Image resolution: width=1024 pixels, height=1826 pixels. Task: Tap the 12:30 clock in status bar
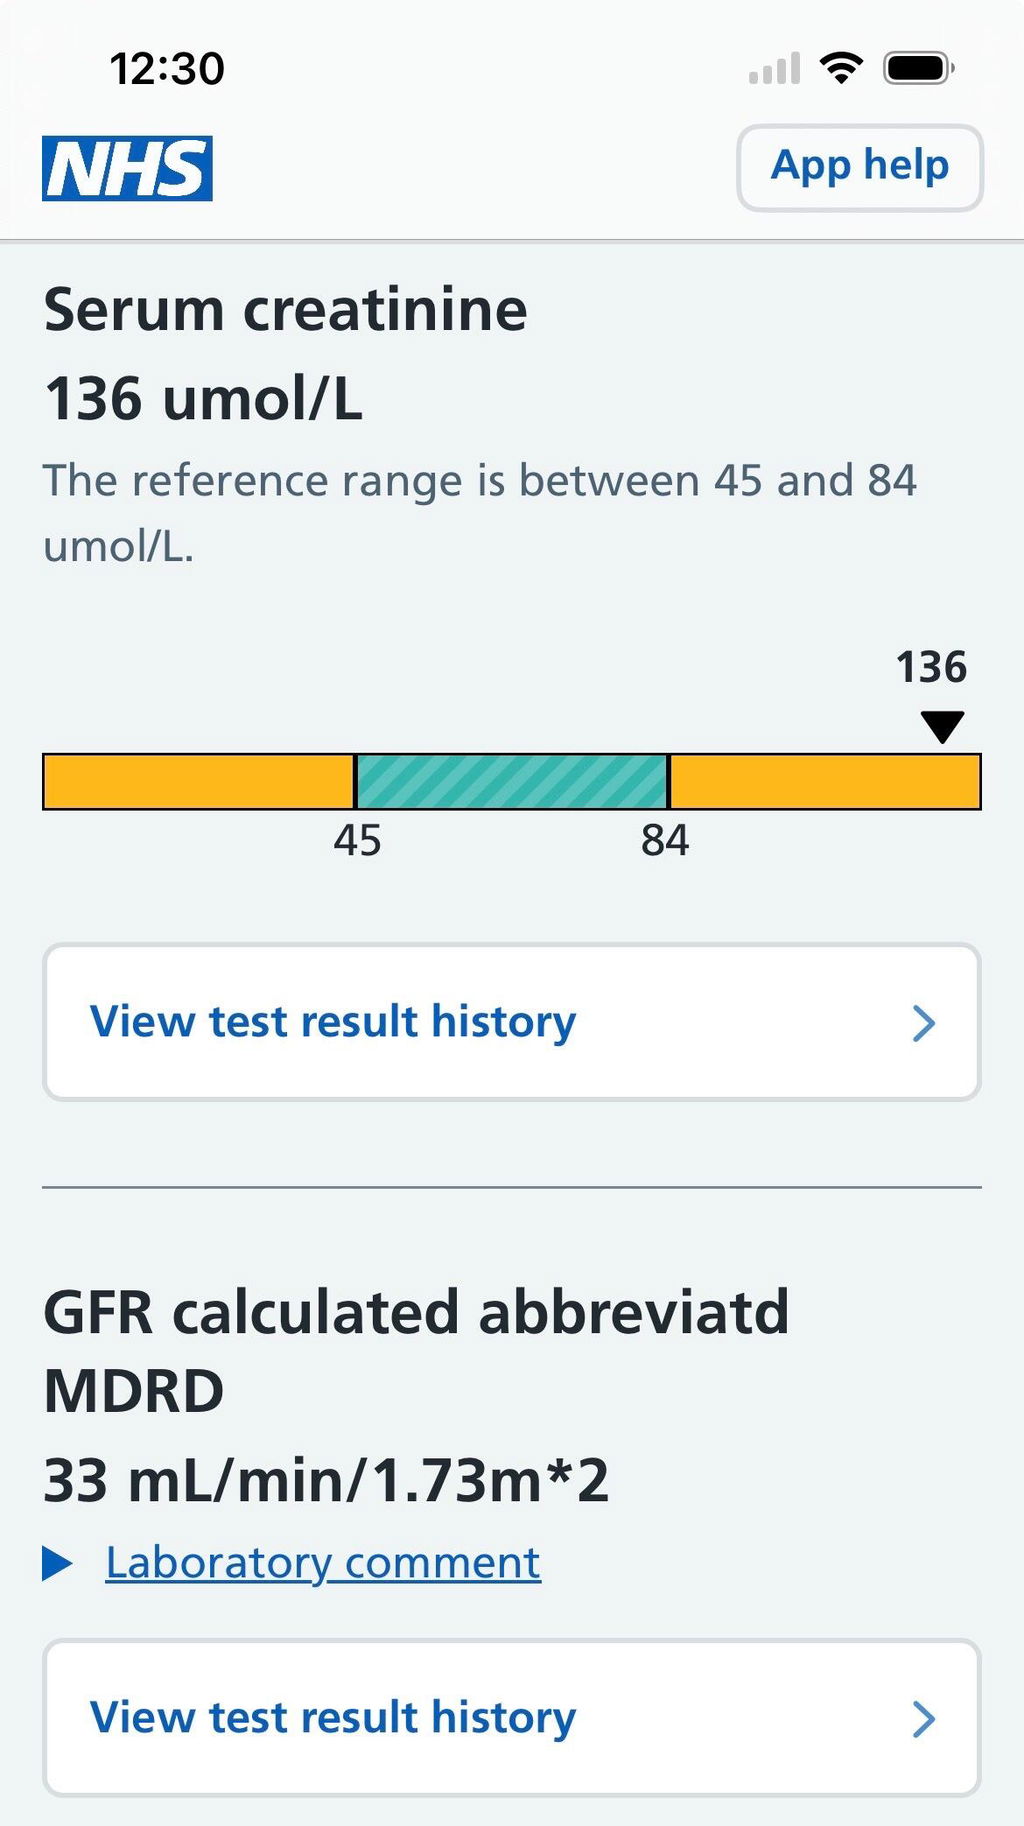tap(167, 69)
